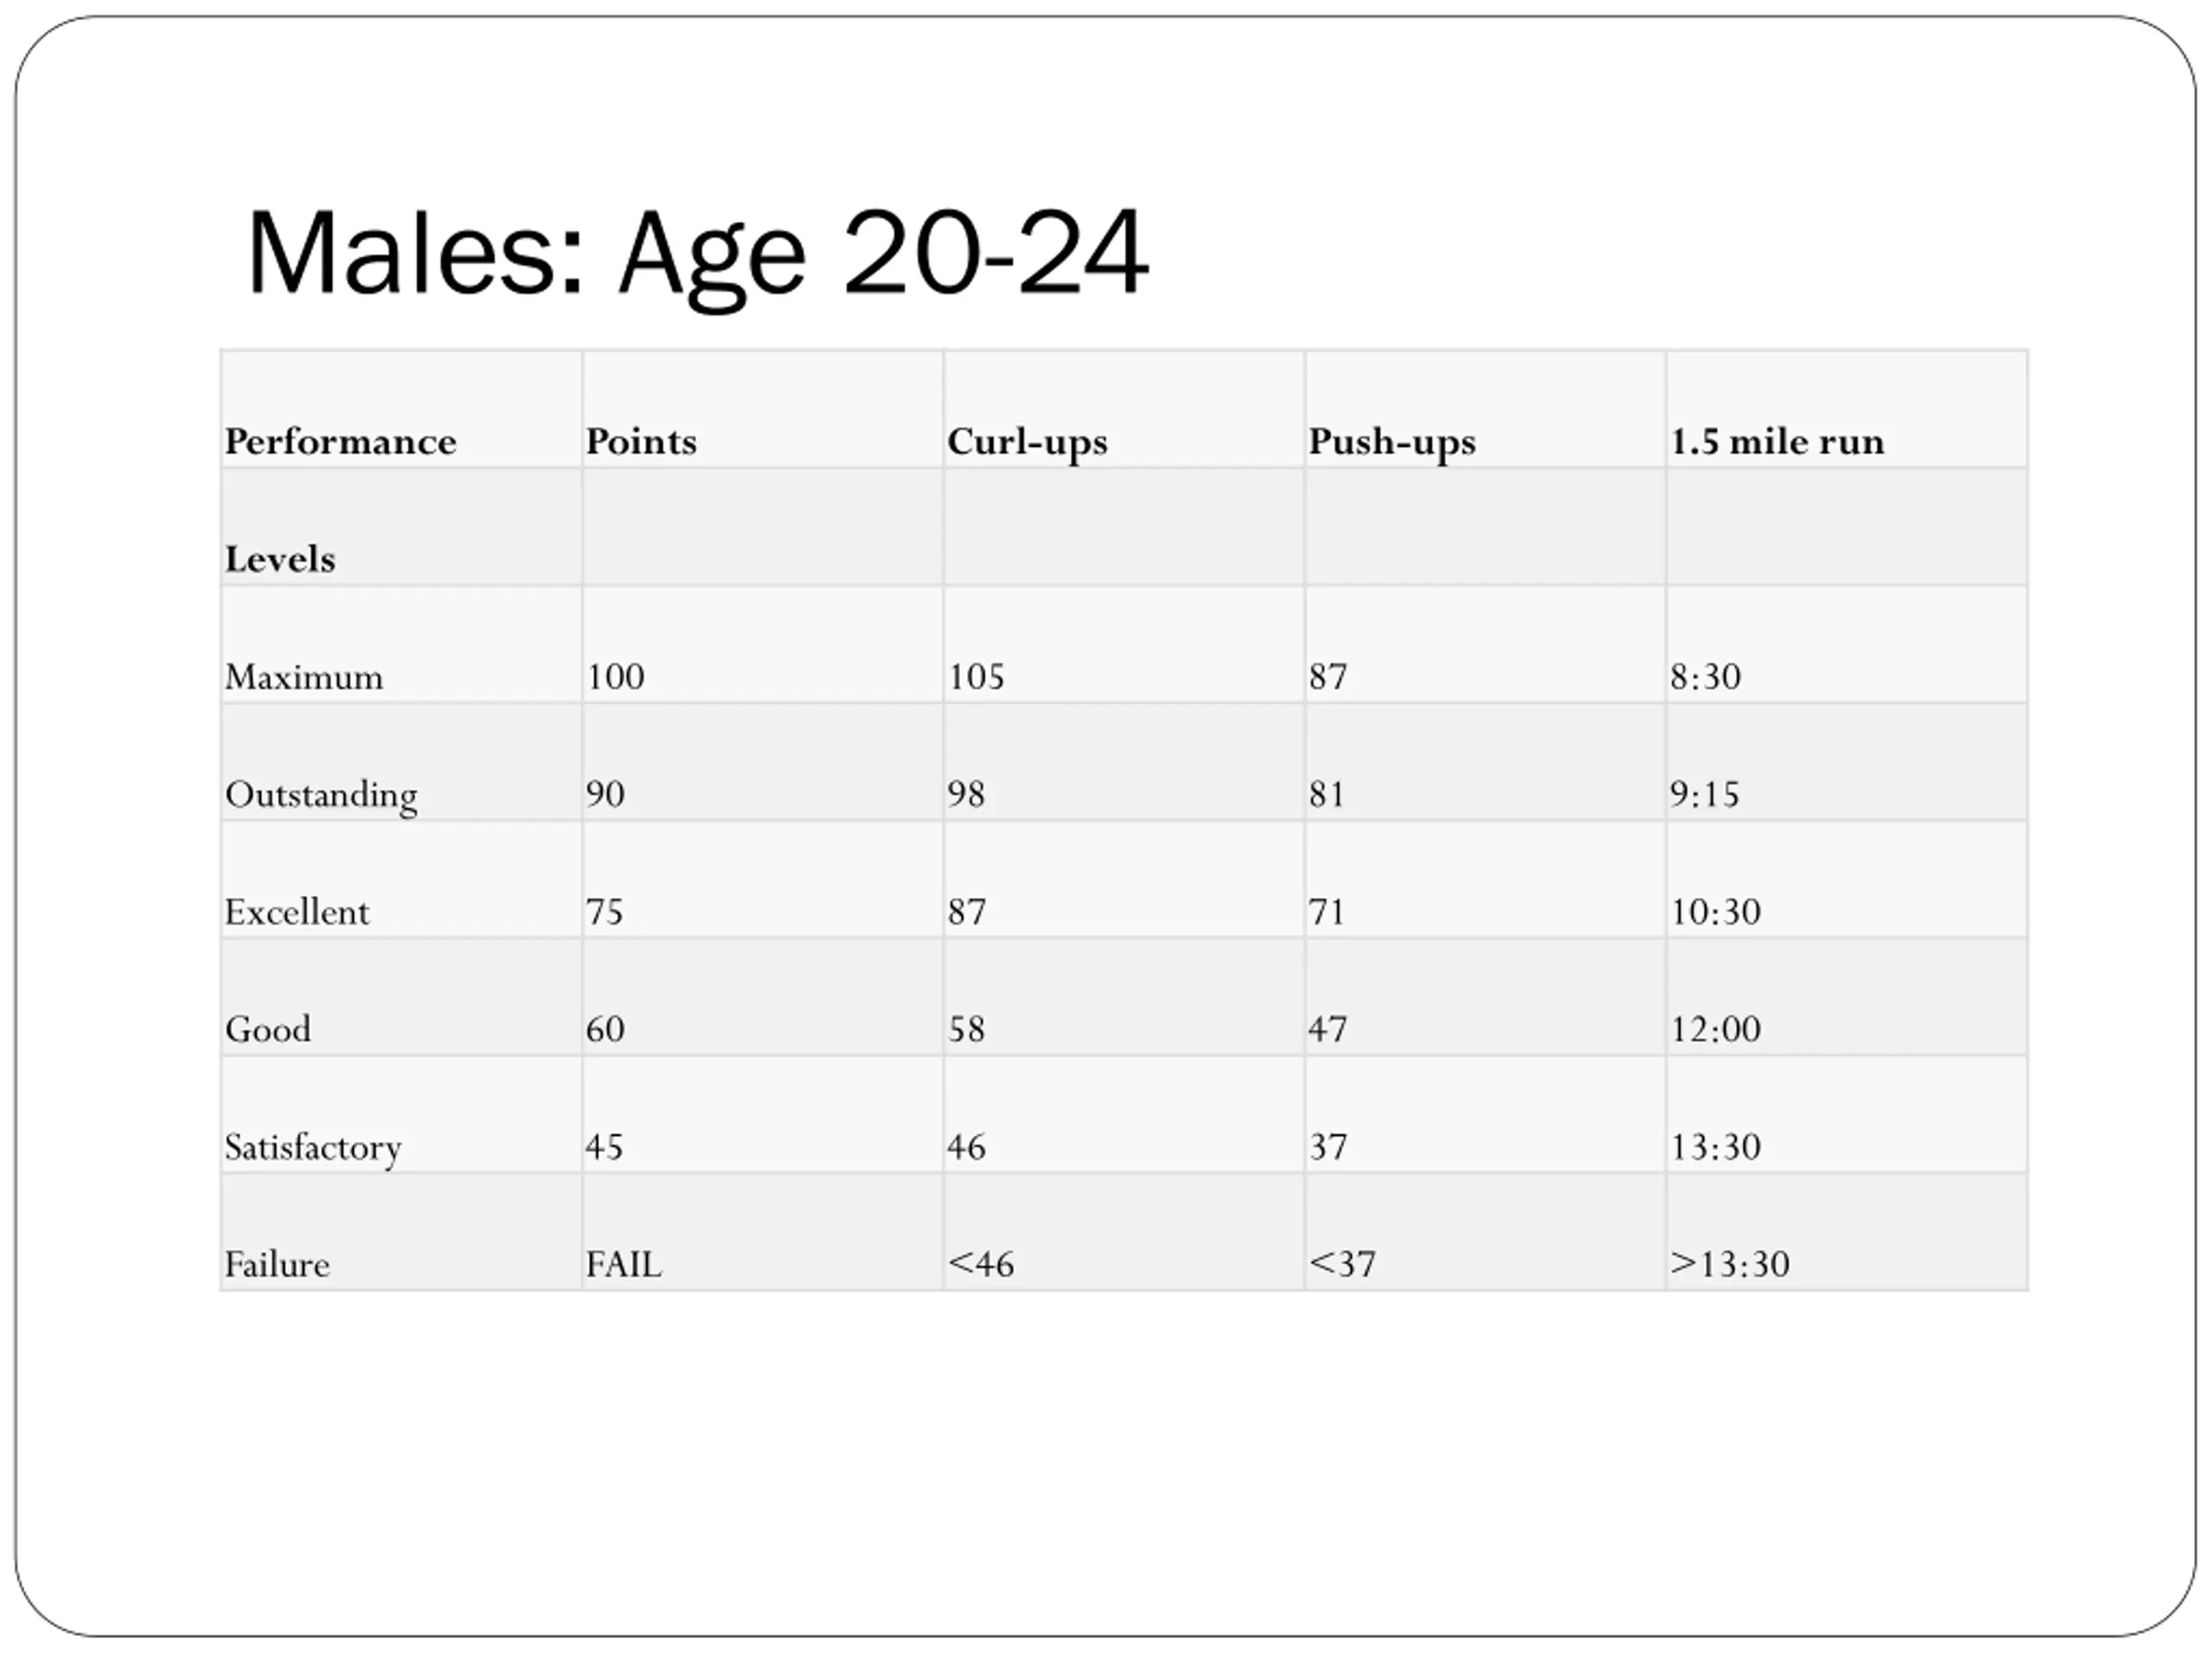Select the Excellent row label
The image size is (2212, 1659).
[297, 912]
